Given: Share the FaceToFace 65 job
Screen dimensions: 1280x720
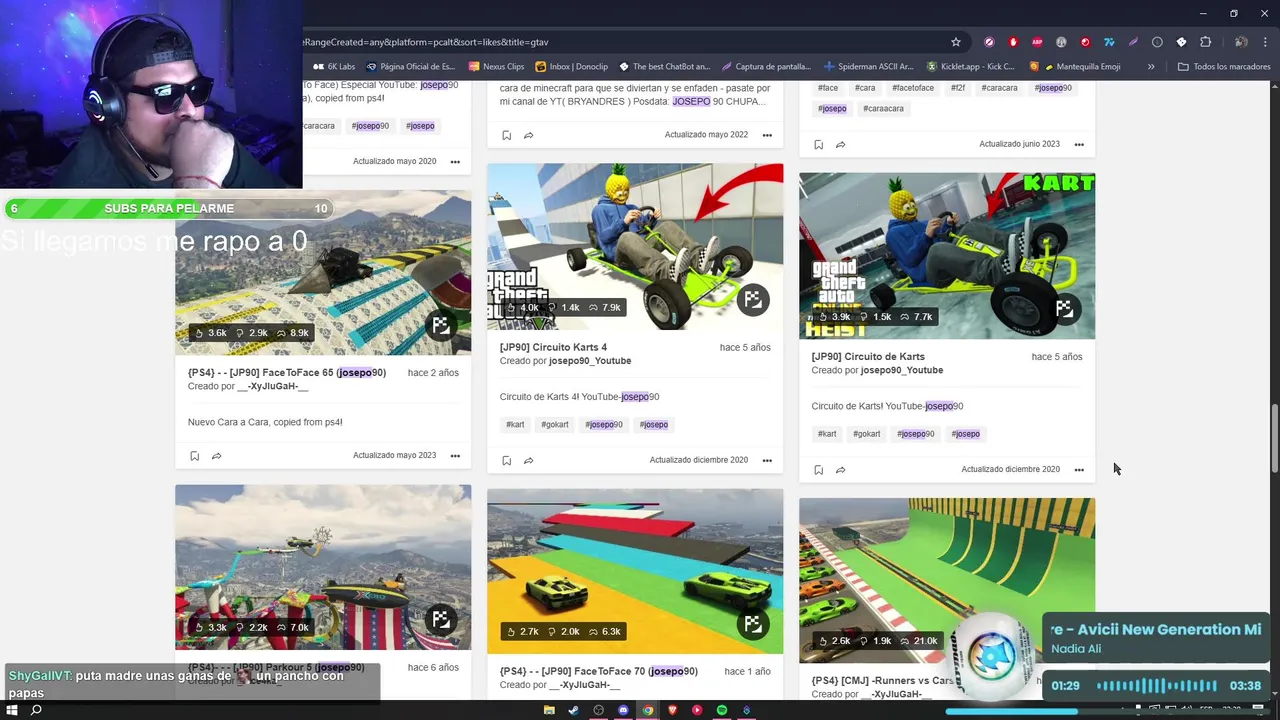Looking at the screenshot, I should pyautogui.click(x=216, y=455).
